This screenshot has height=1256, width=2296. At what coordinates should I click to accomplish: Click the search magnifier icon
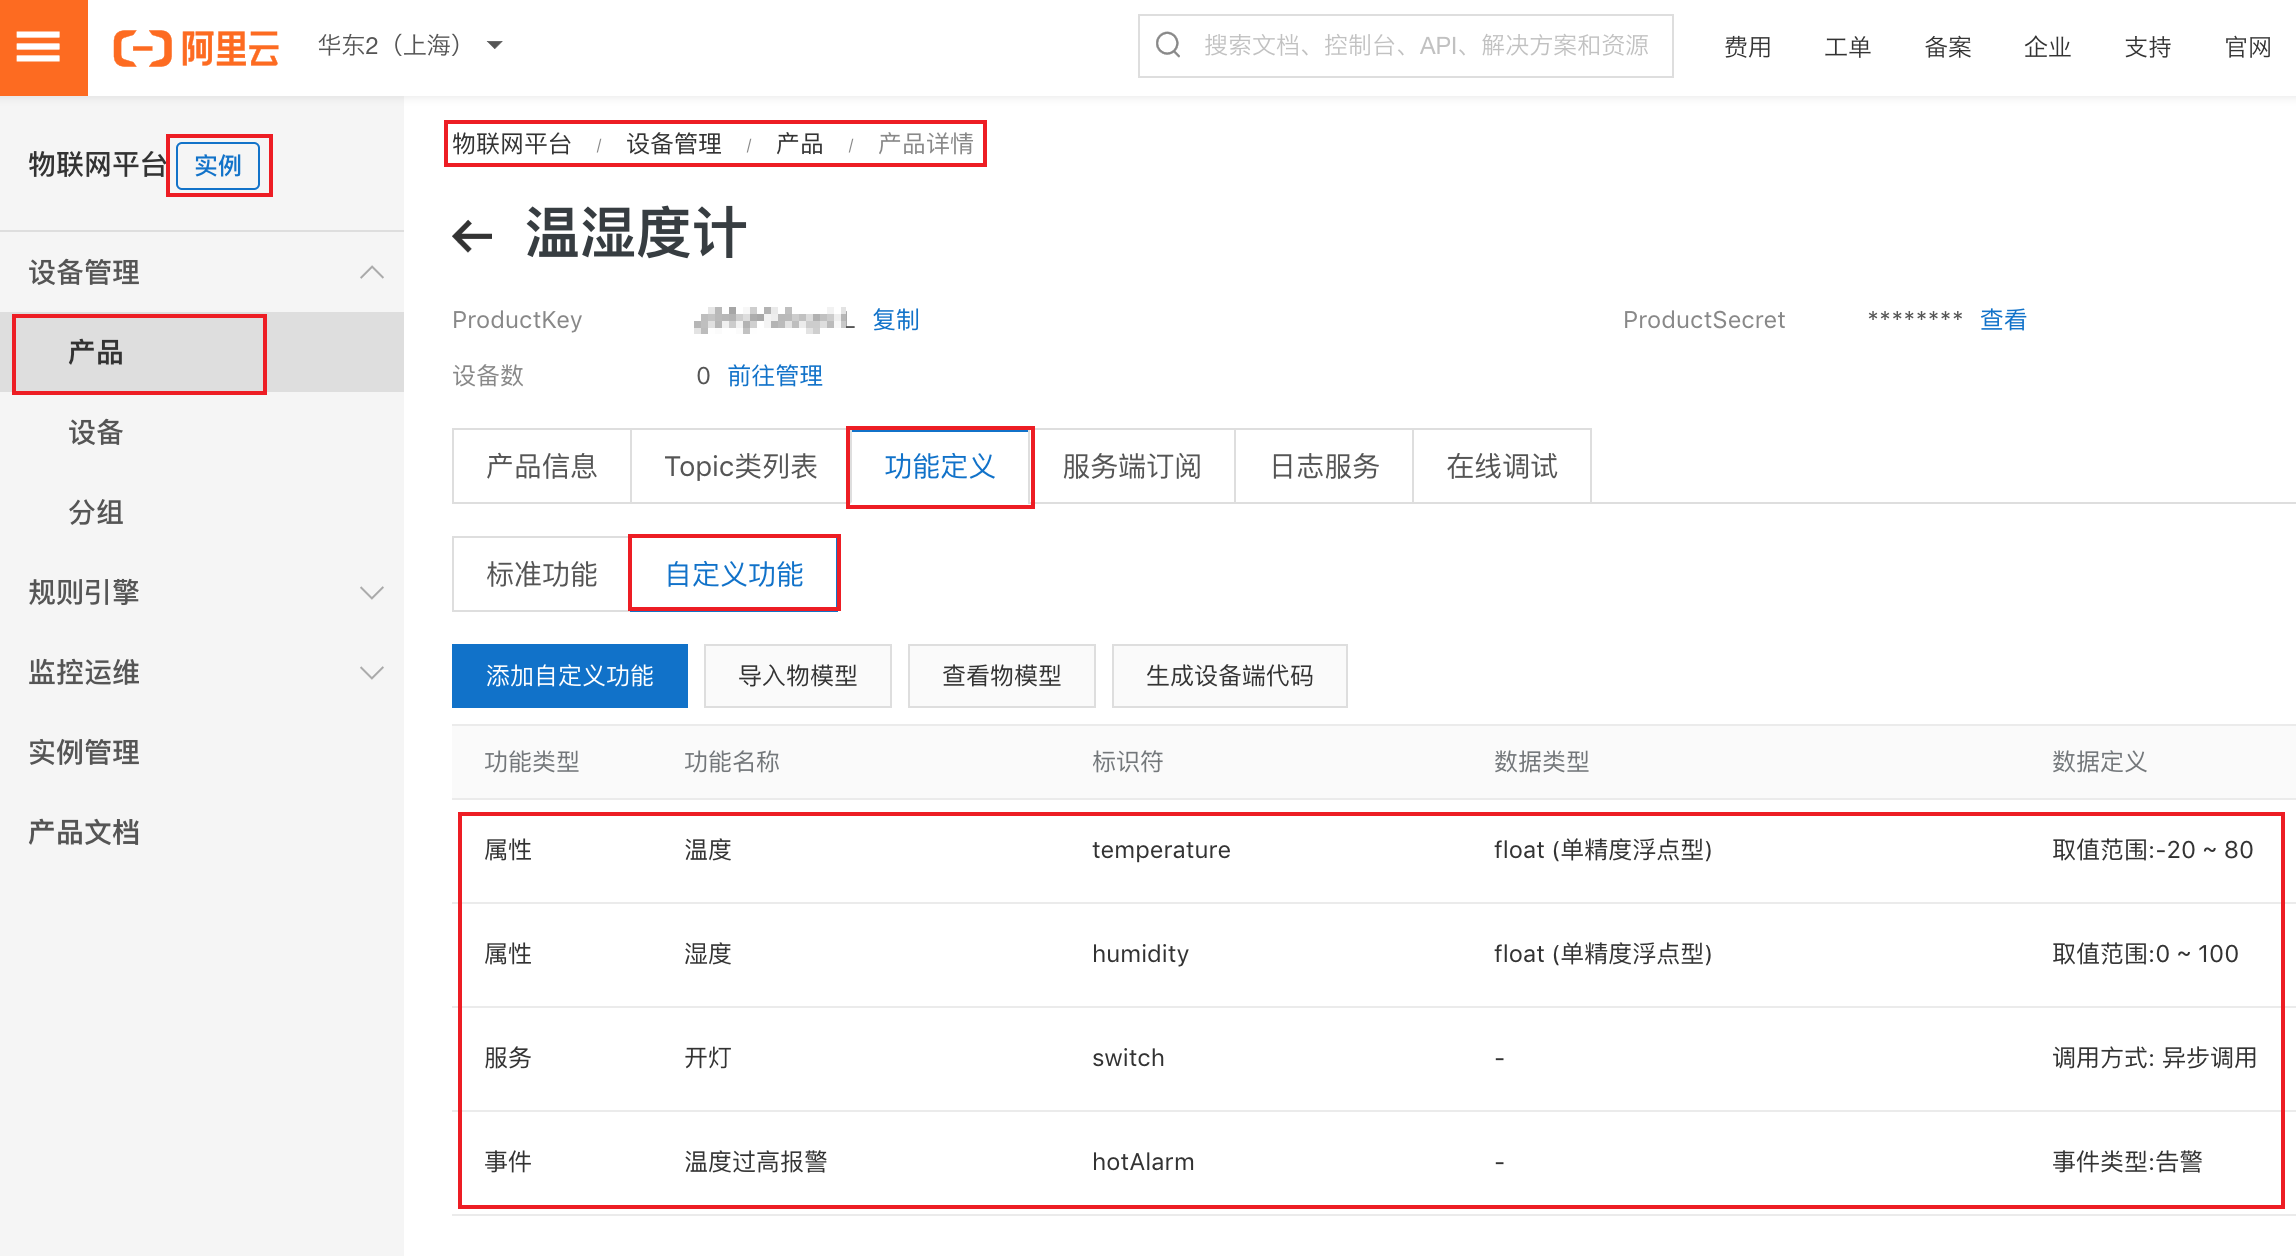[1168, 45]
